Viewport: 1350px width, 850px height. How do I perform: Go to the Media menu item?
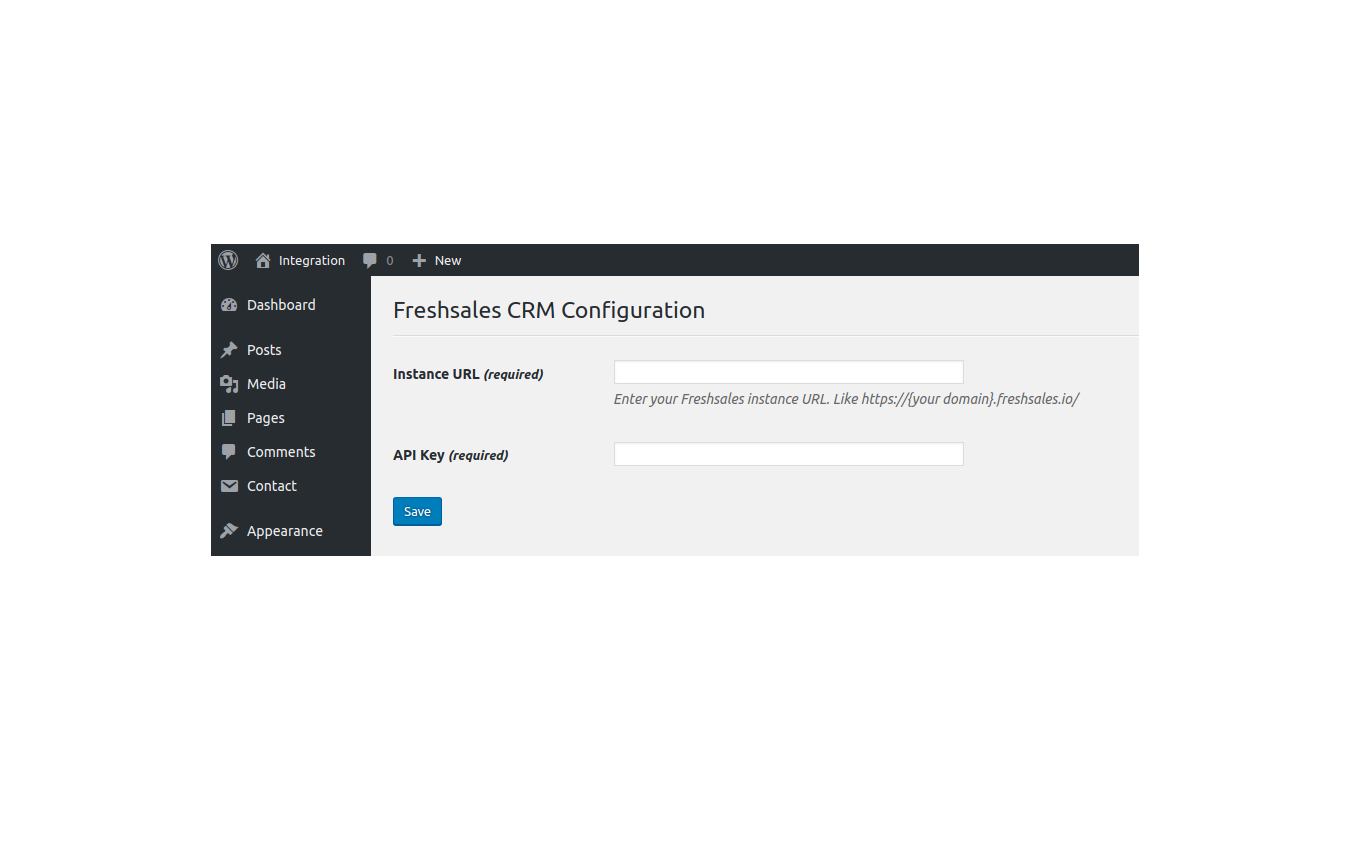[266, 384]
